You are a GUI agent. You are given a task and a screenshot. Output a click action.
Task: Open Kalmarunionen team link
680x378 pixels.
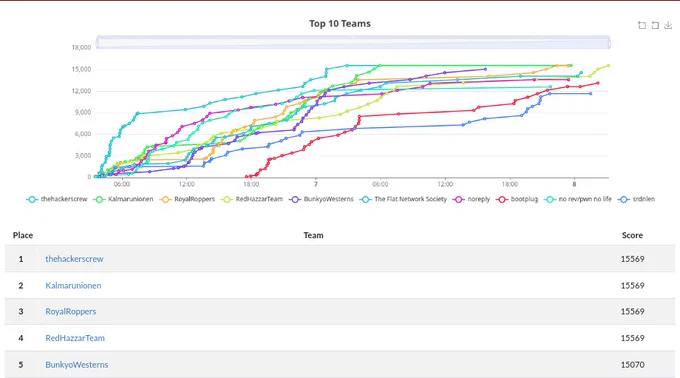point(73,285)
